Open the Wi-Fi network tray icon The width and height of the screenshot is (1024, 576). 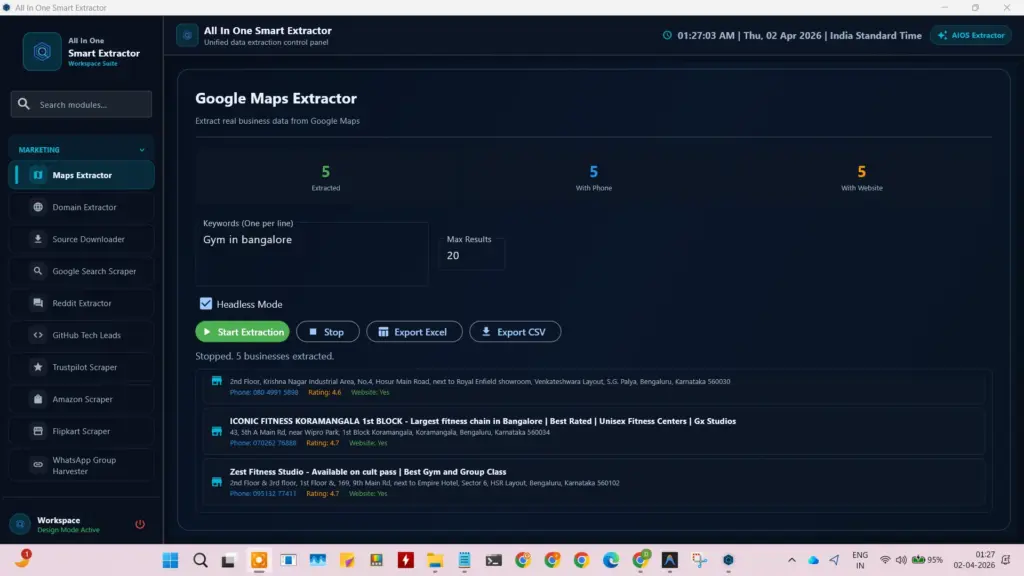885,560
